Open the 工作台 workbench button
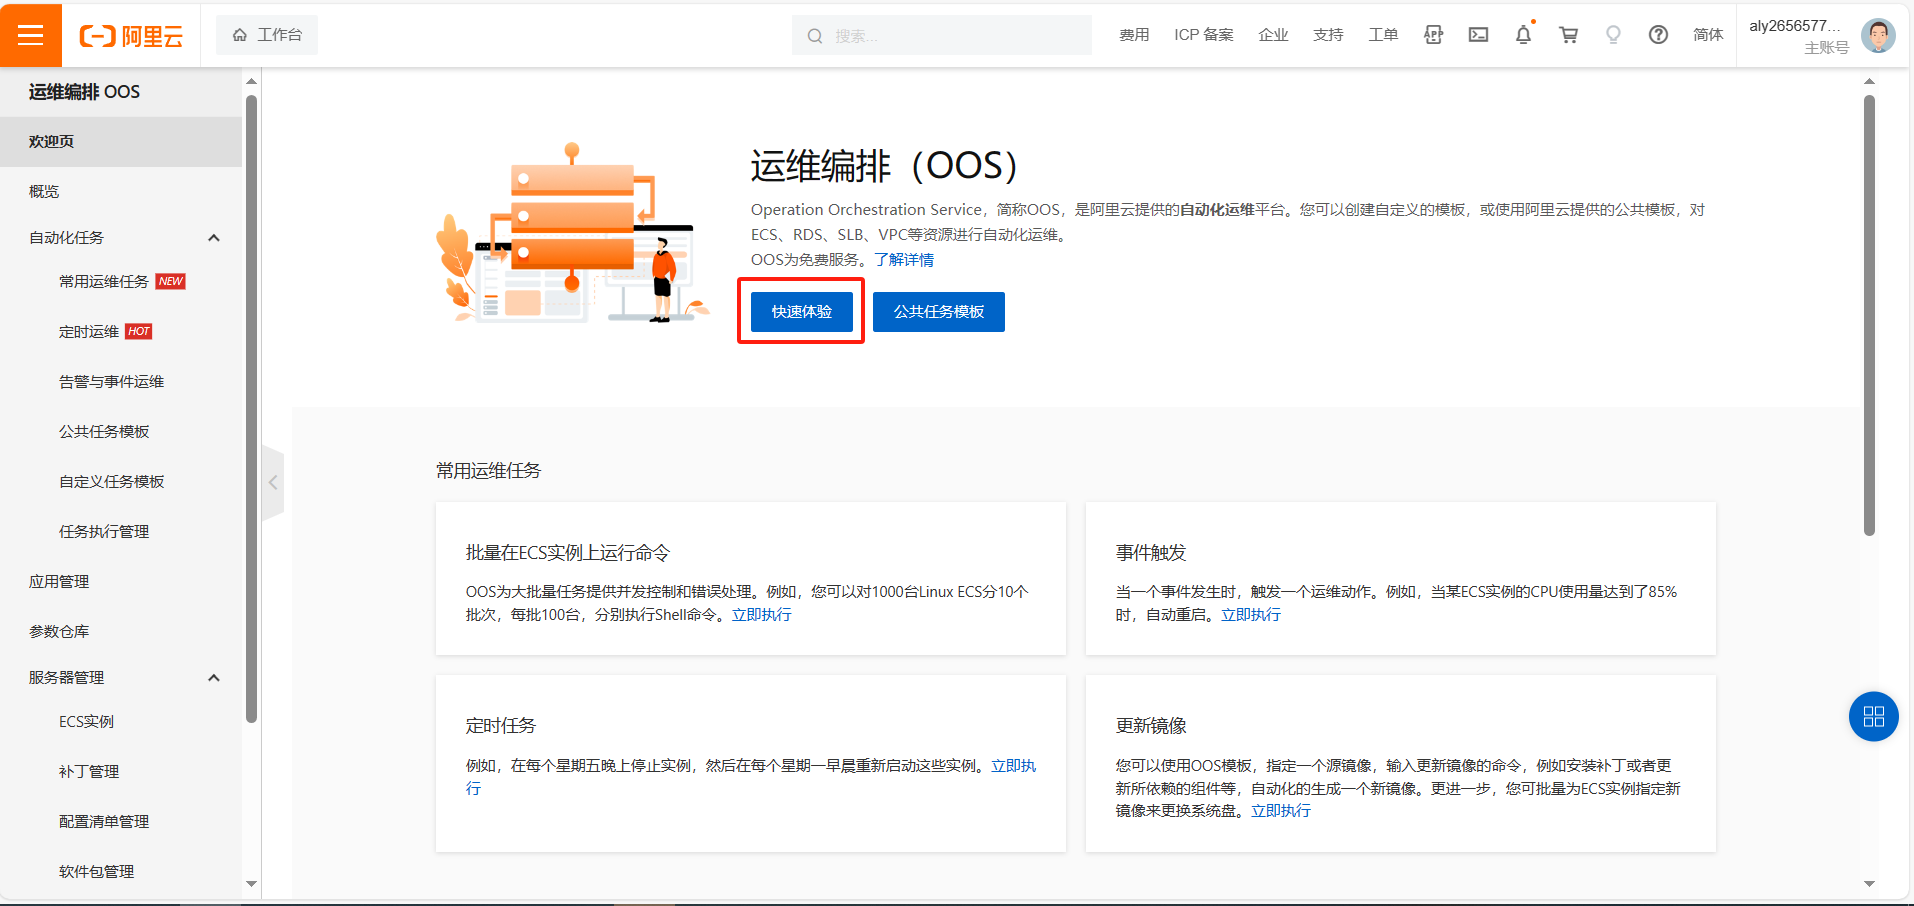Image resolution: width=1914 pixels, height=906 pixels. 267,35
